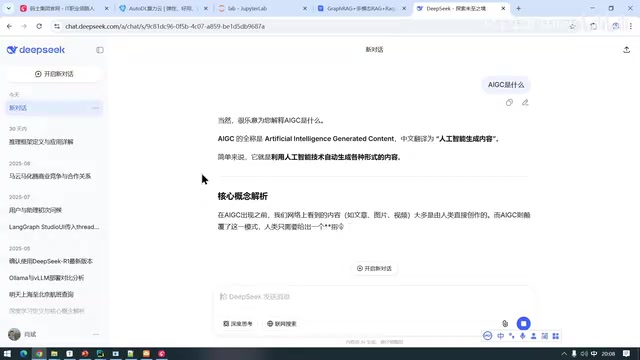Open the Windows Start menu
Image resolution: width=640 pixels, height=360 pixels.
click(7, 353)
